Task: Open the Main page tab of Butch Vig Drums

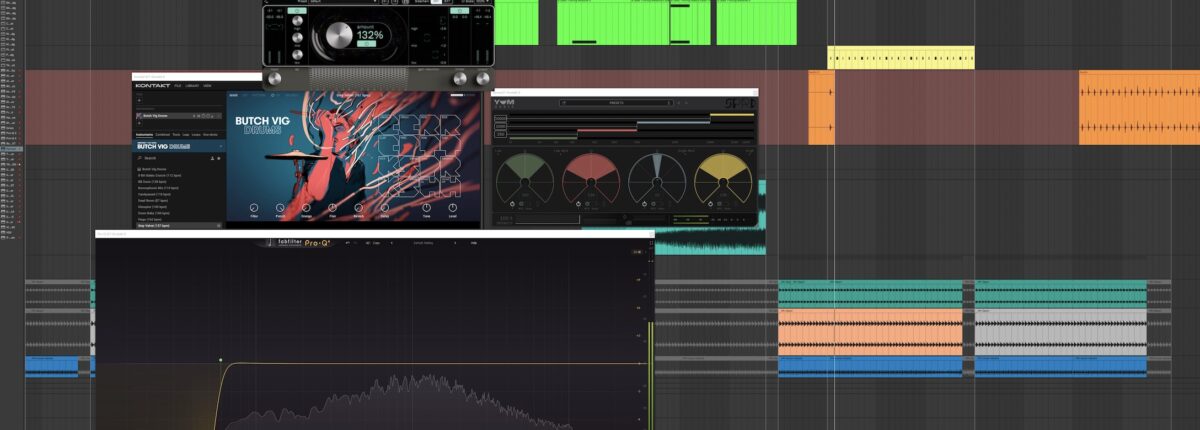Action: click(x=233, y=95)
